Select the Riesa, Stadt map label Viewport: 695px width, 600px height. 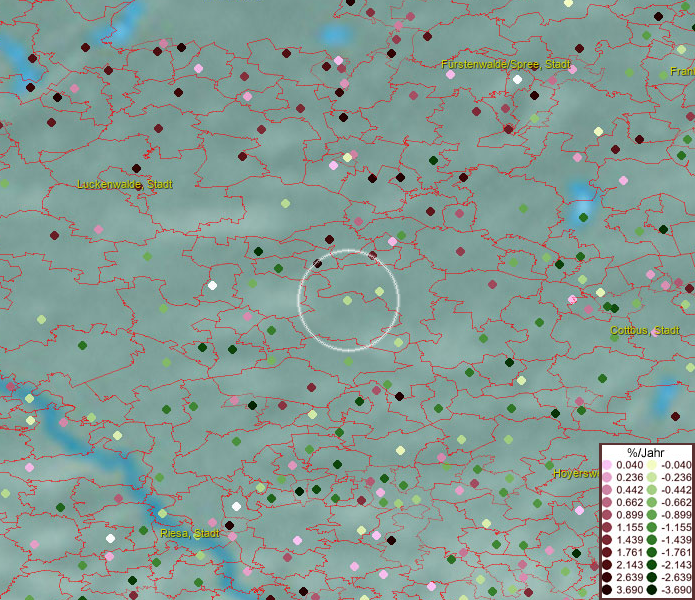[189, 533]
